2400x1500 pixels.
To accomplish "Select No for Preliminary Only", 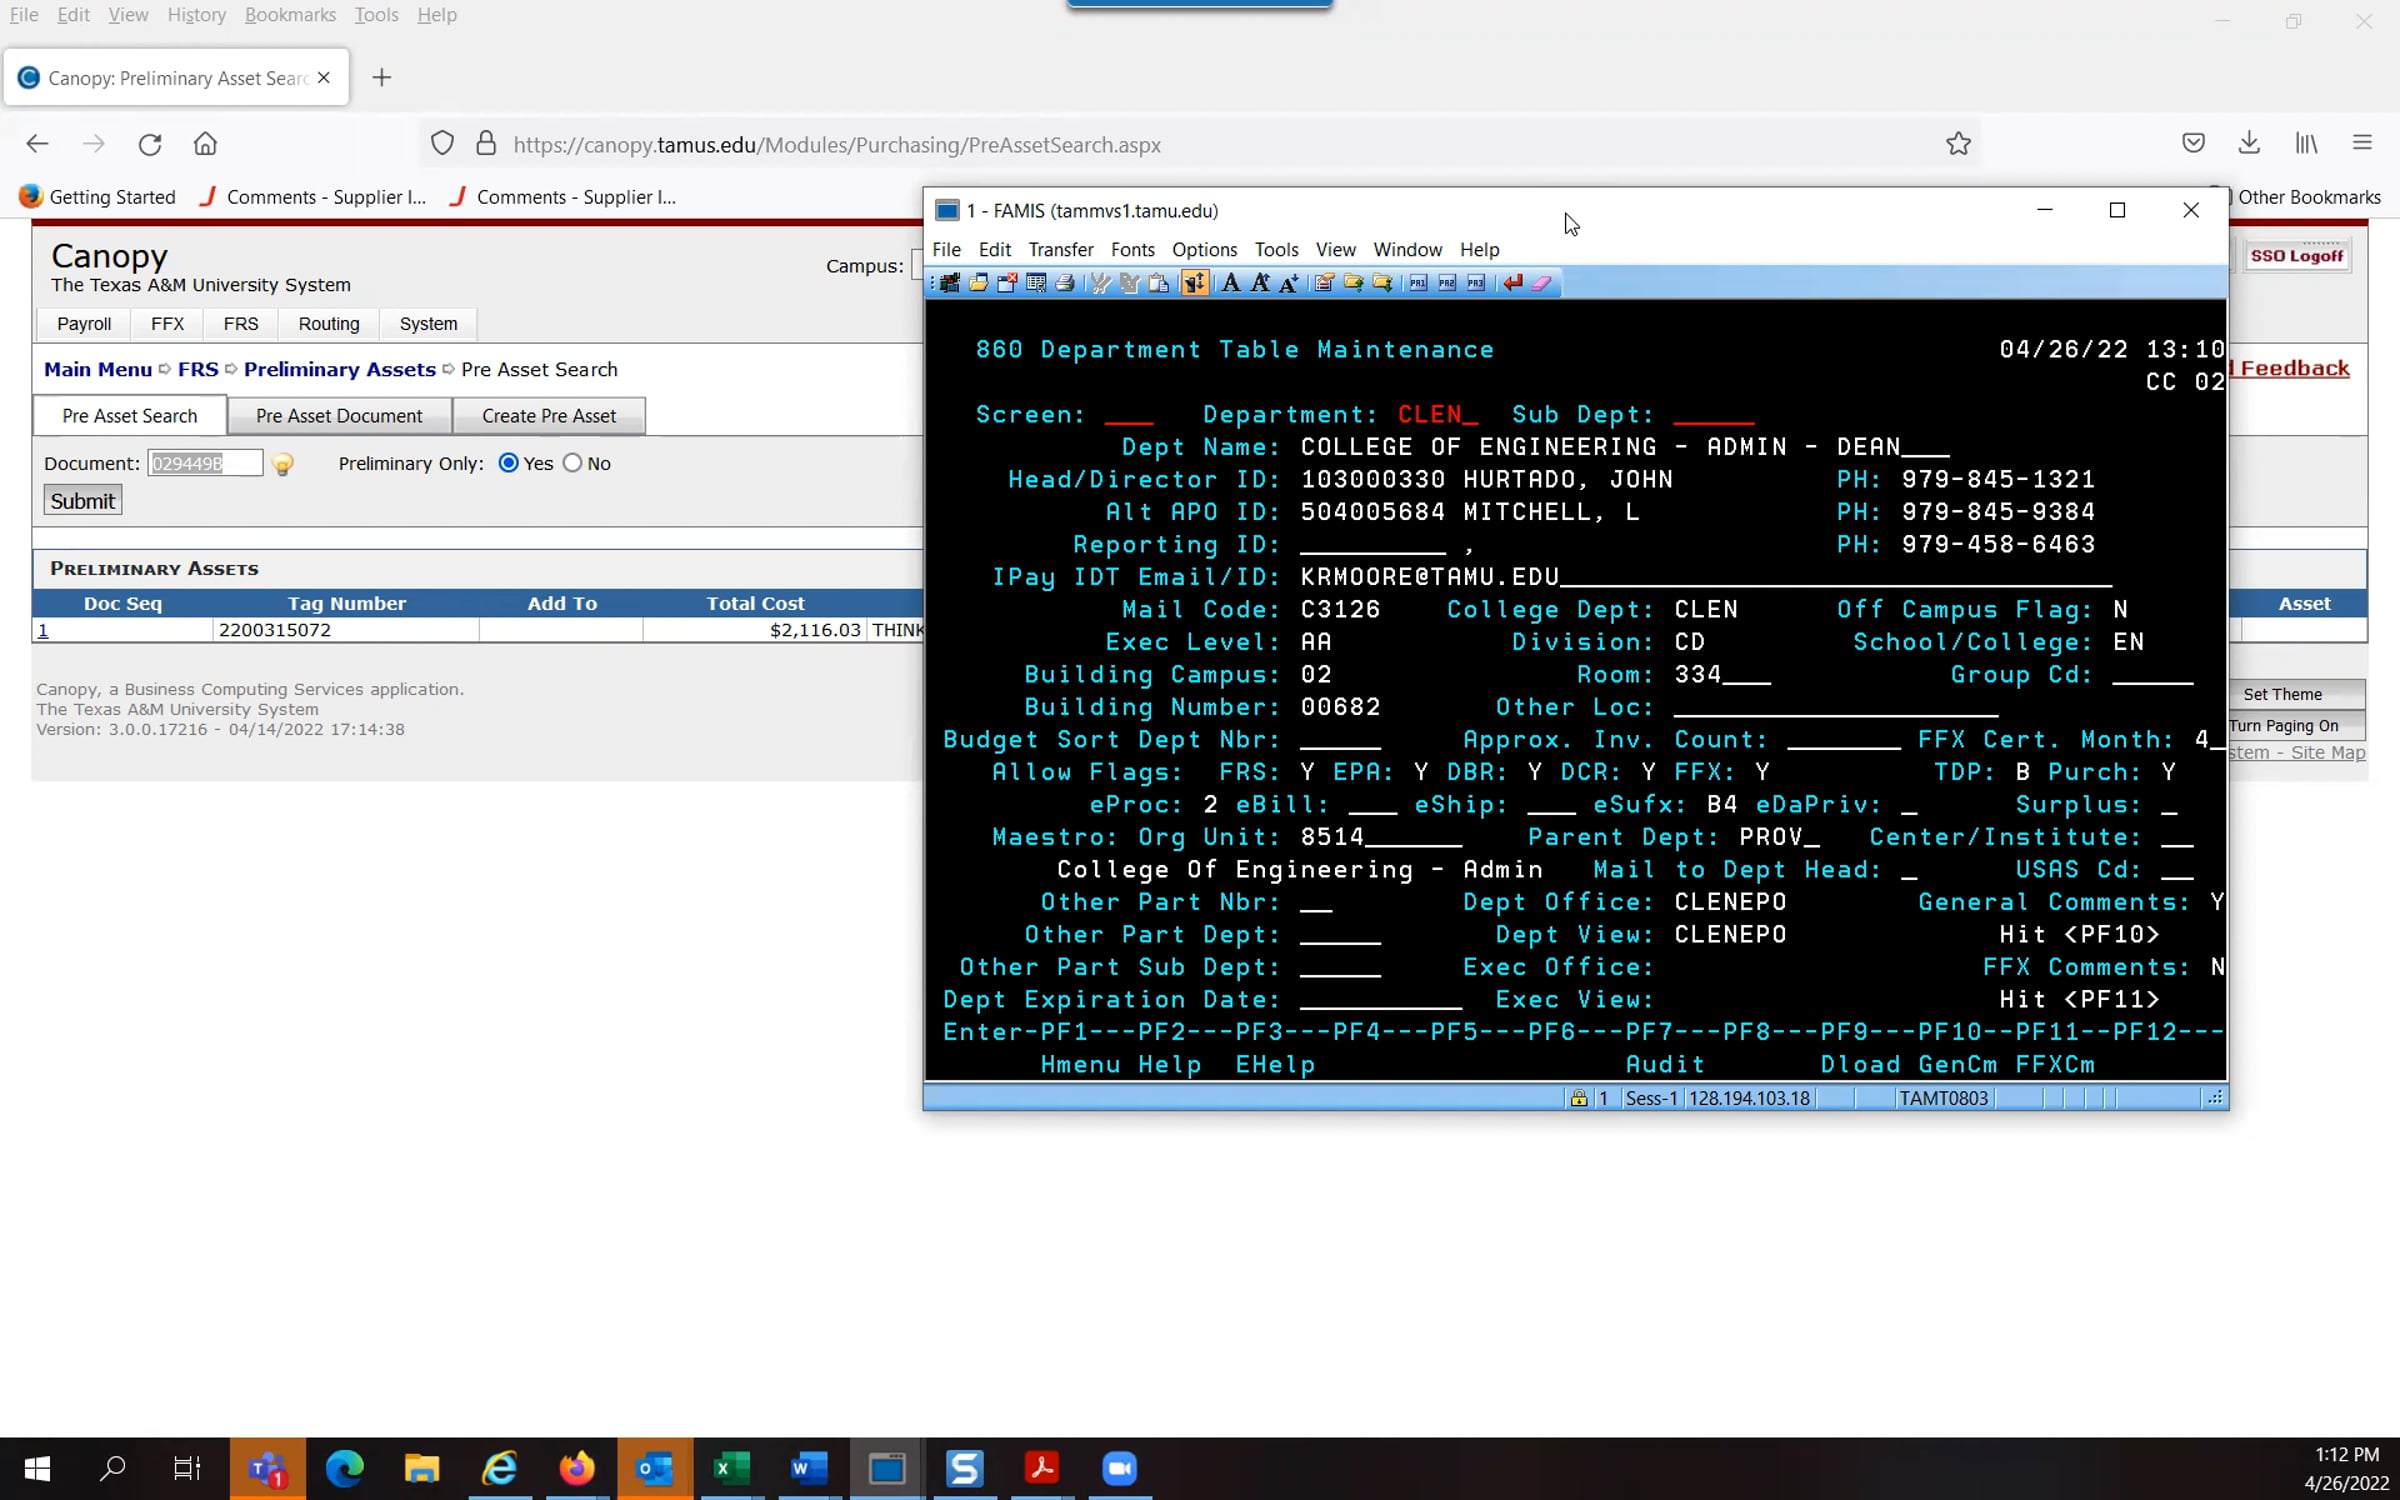I will (x=572, y=463).
